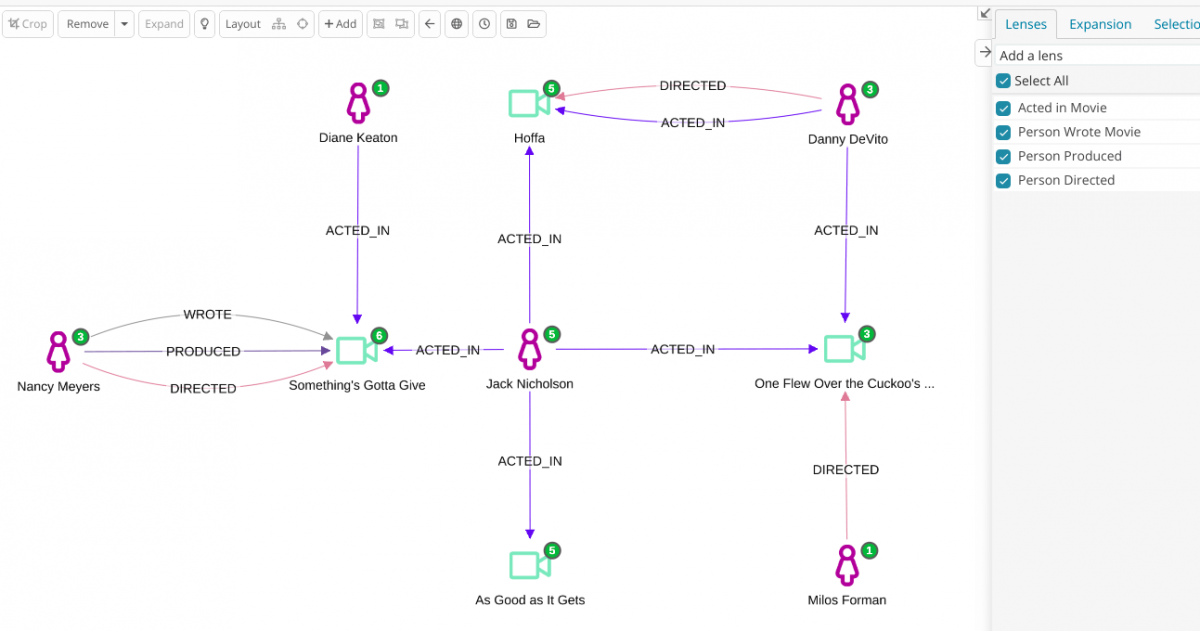Click the green badge 6 on Something's Gotta Give
This screenshot has width=1200, height=631.
[379, 336]
